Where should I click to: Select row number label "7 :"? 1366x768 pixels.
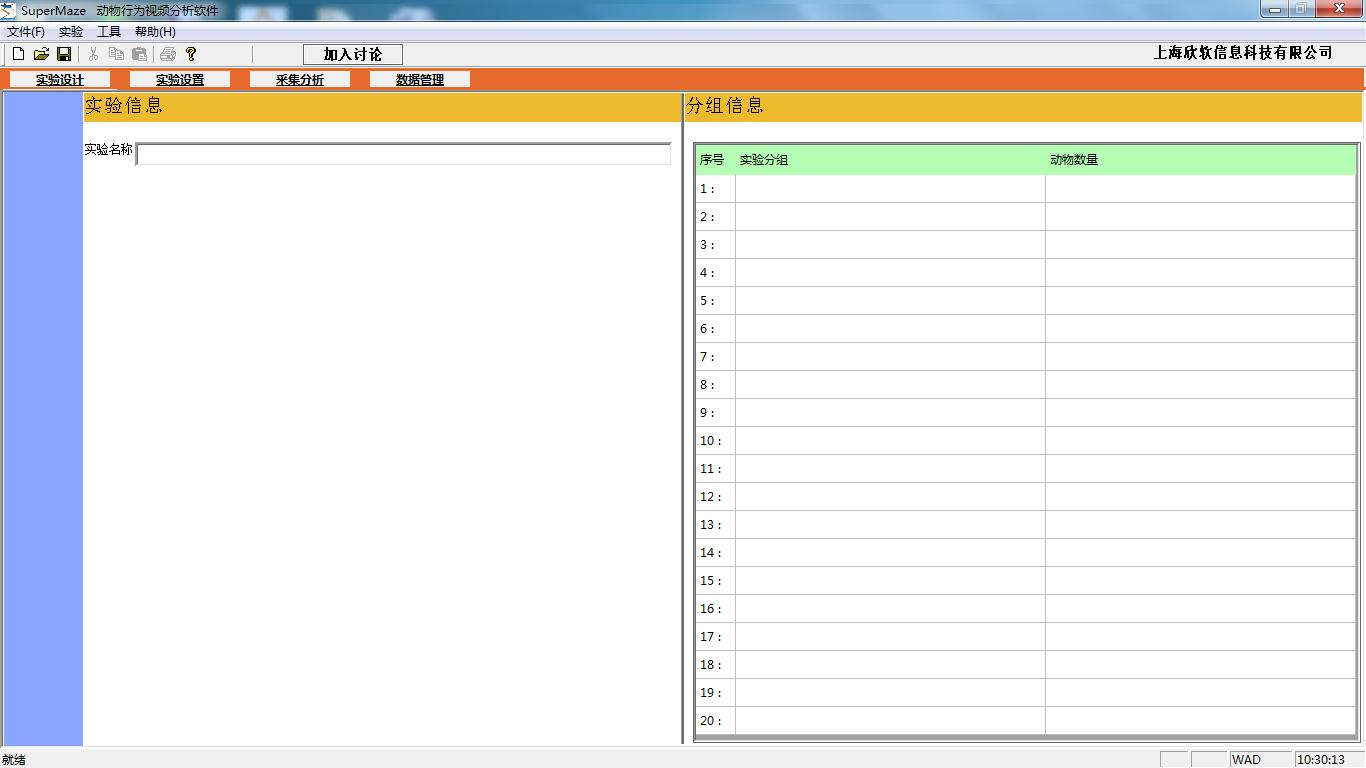(x=708, y=357)
